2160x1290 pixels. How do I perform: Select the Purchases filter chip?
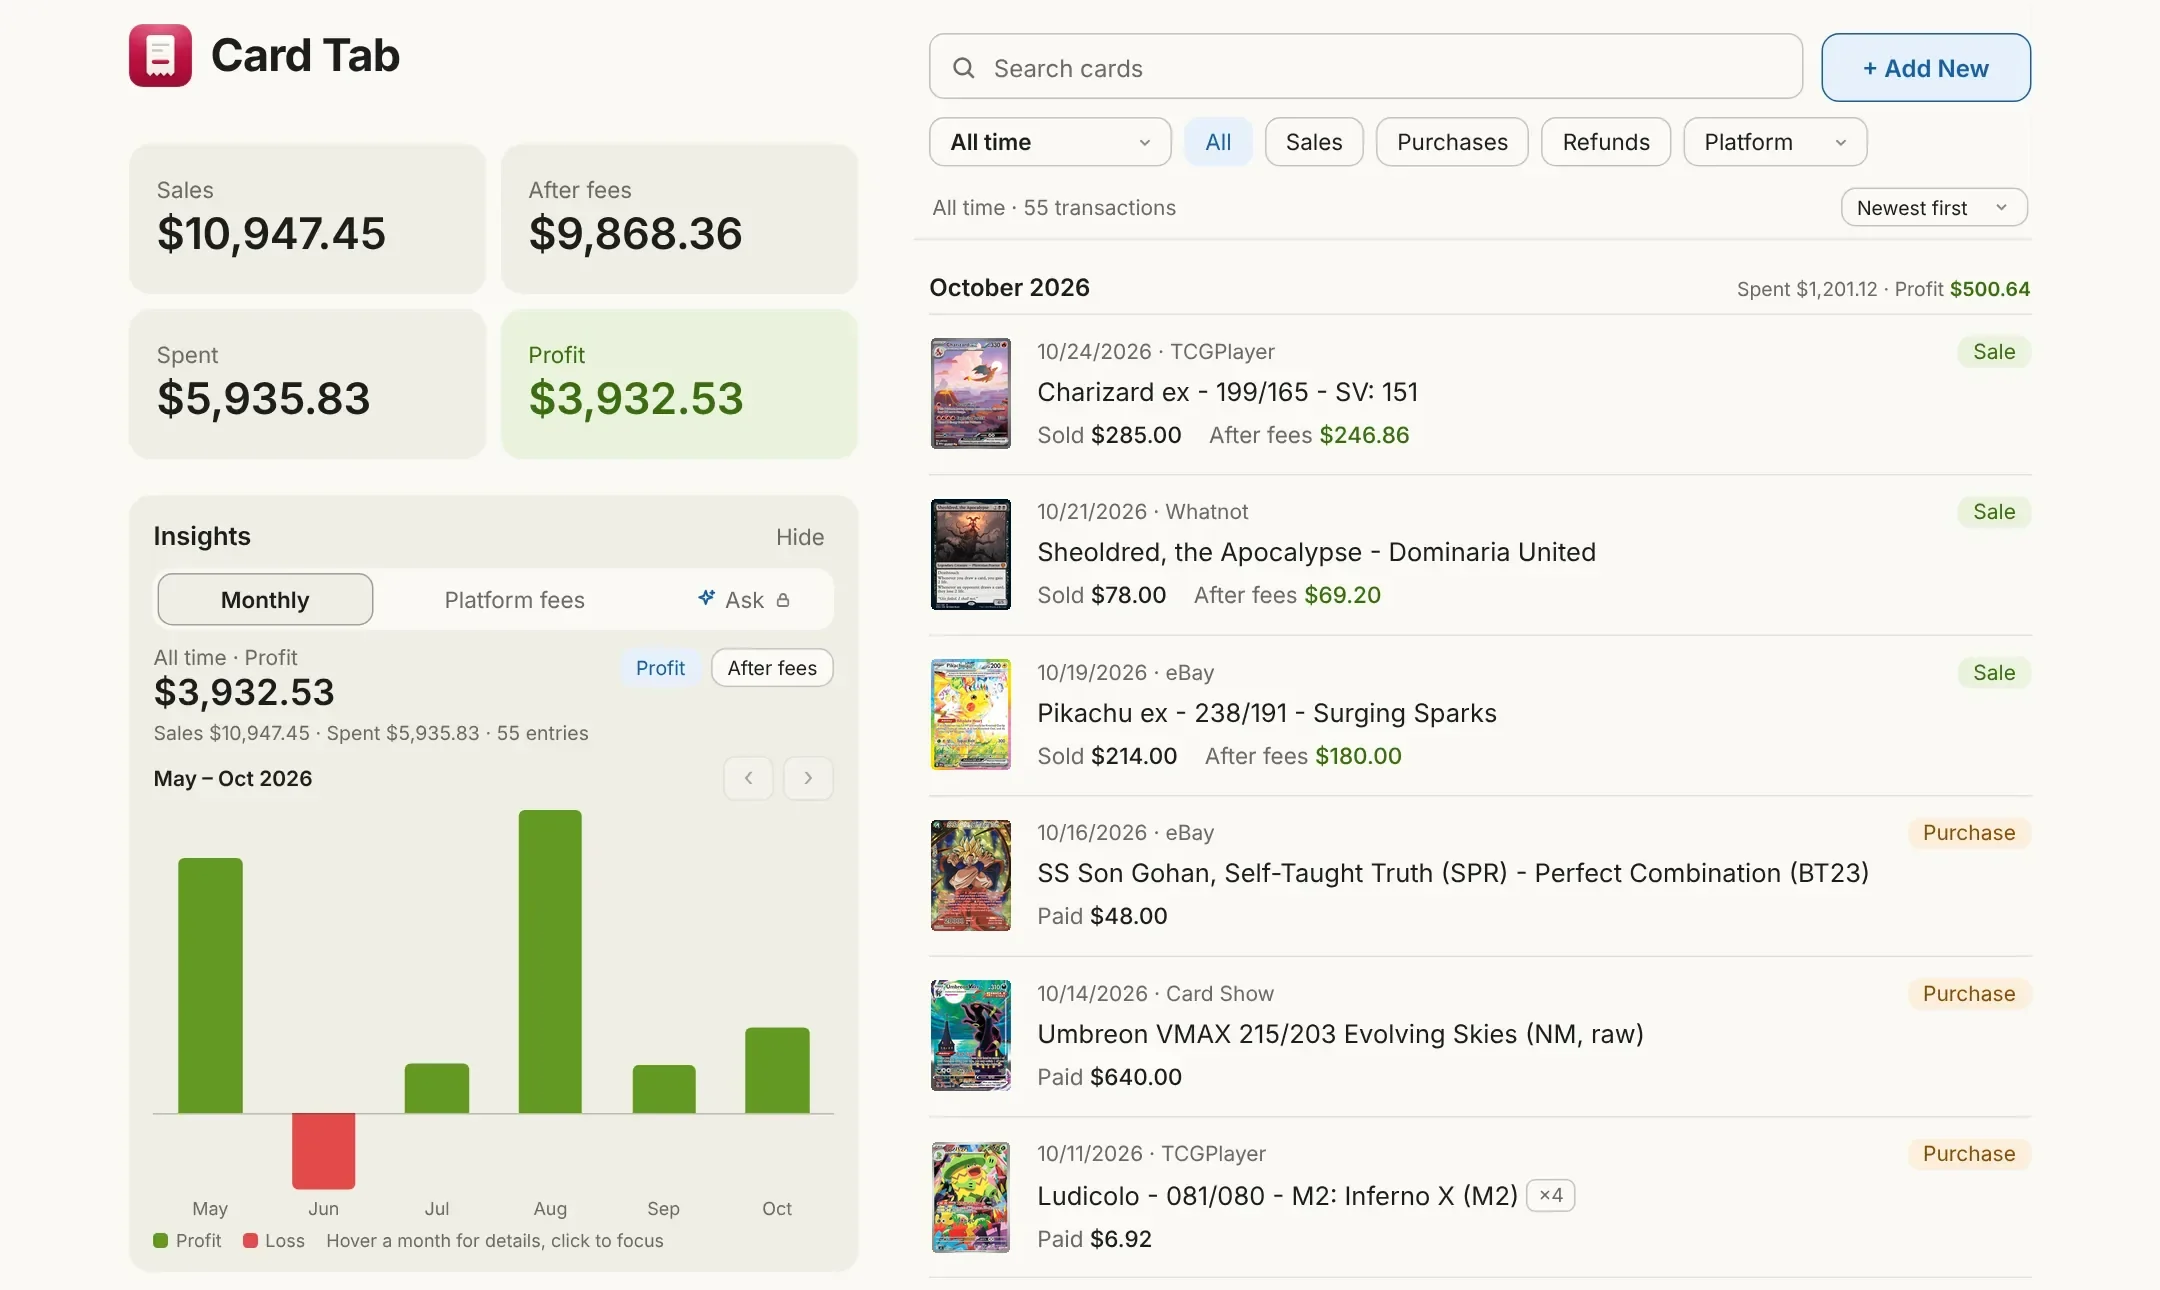tap(1452, 142)
